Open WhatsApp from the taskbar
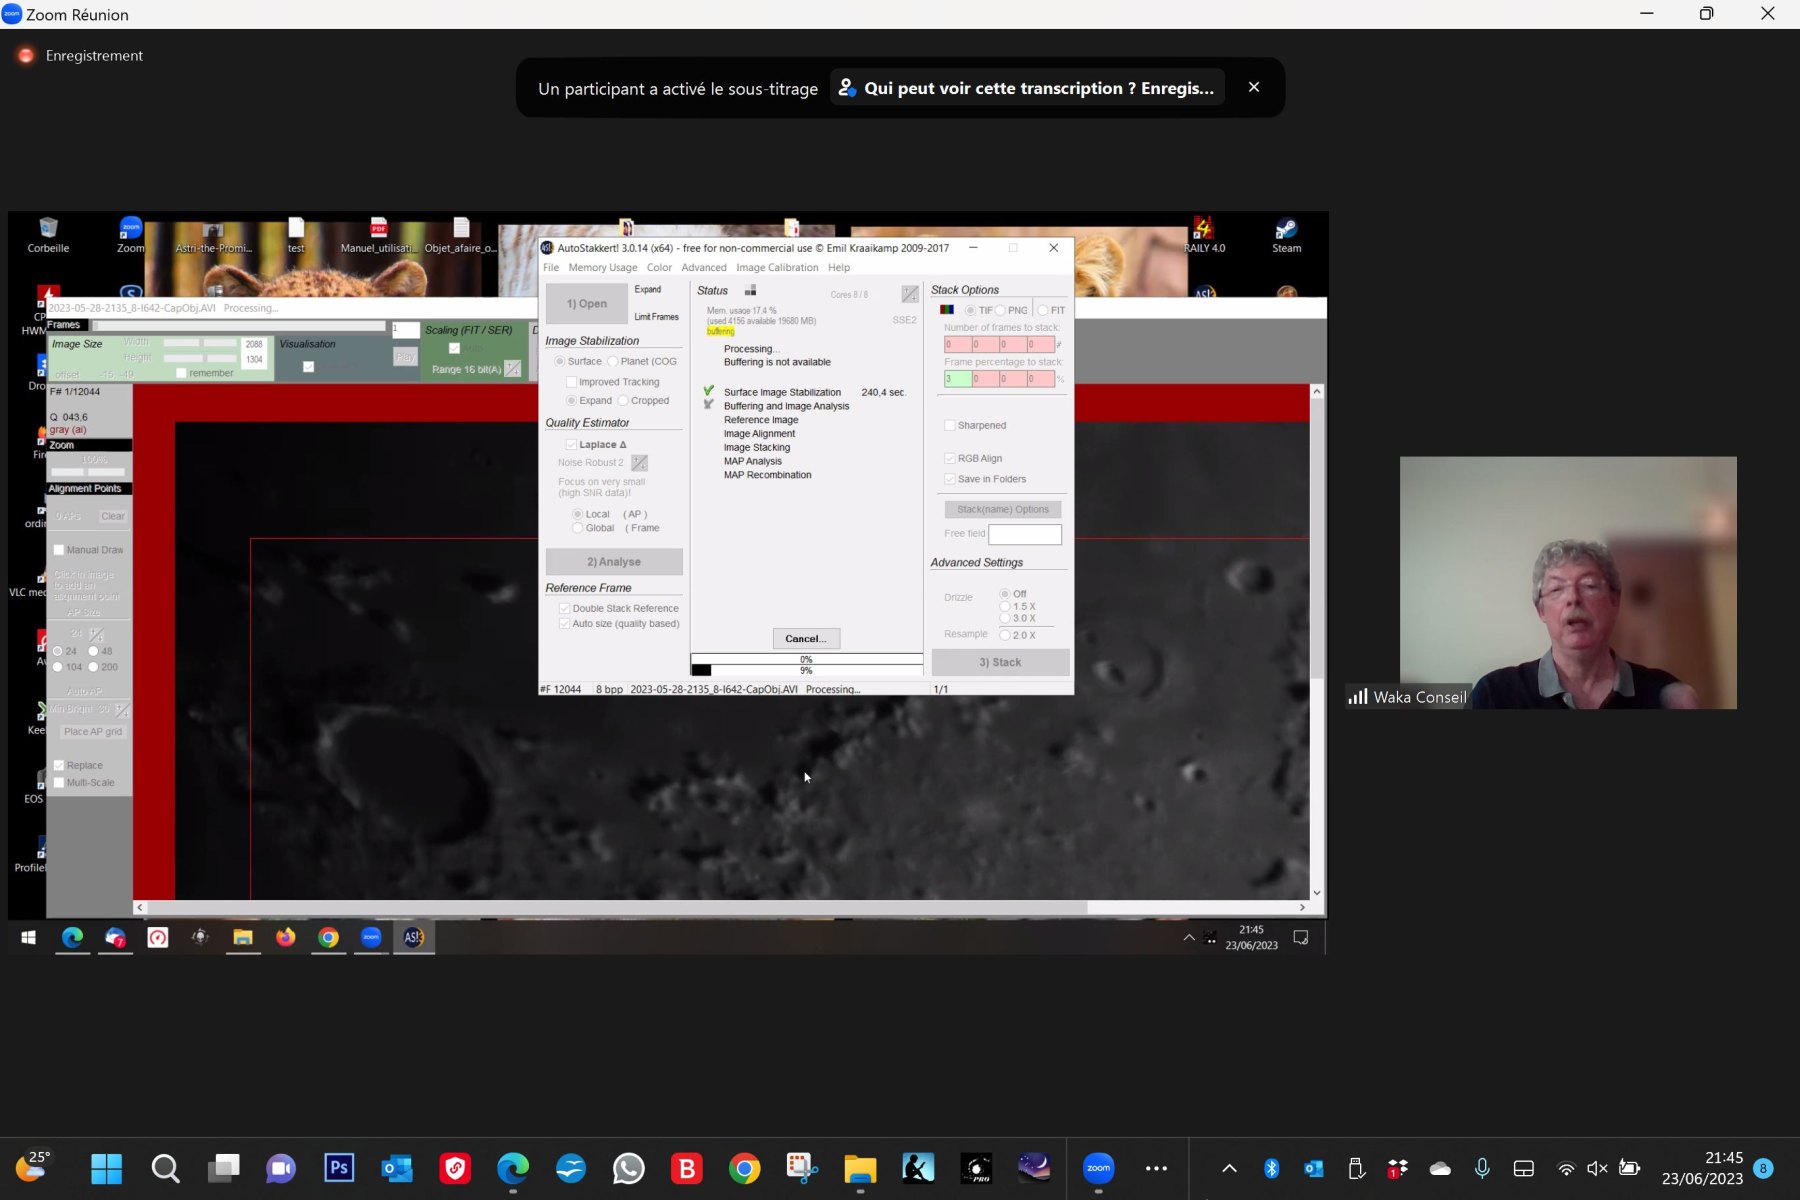Image resolution: width=1800 pixels, height=1200 pixels. (x=629, y=1168)
